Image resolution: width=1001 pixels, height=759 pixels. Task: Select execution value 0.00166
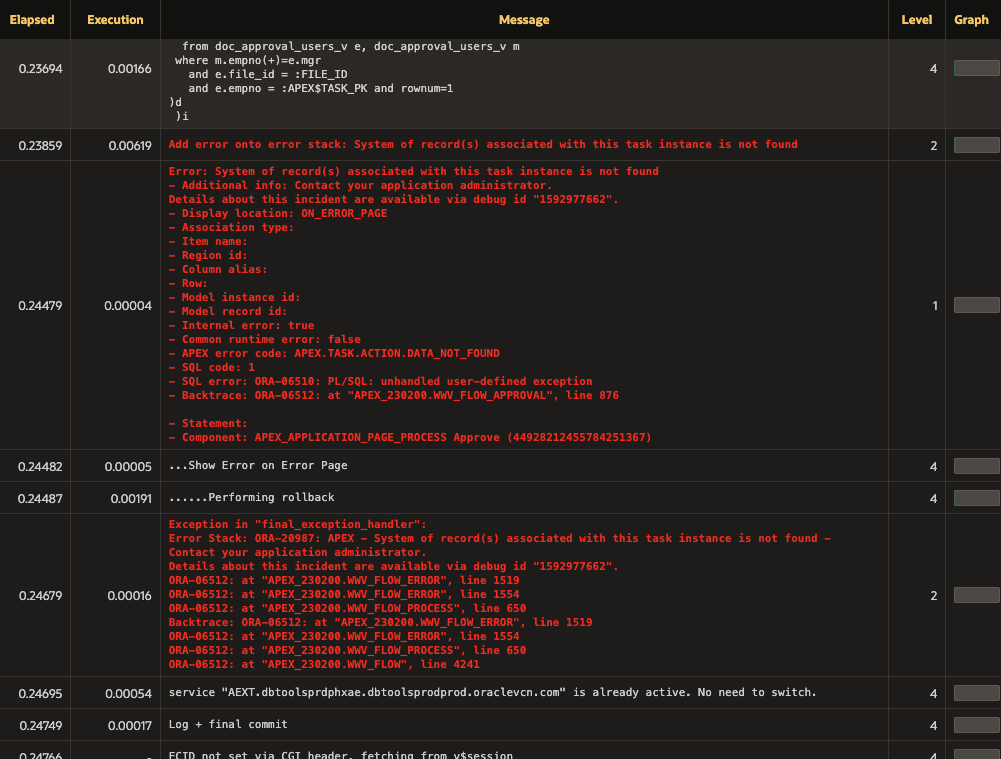coord(130,69)
